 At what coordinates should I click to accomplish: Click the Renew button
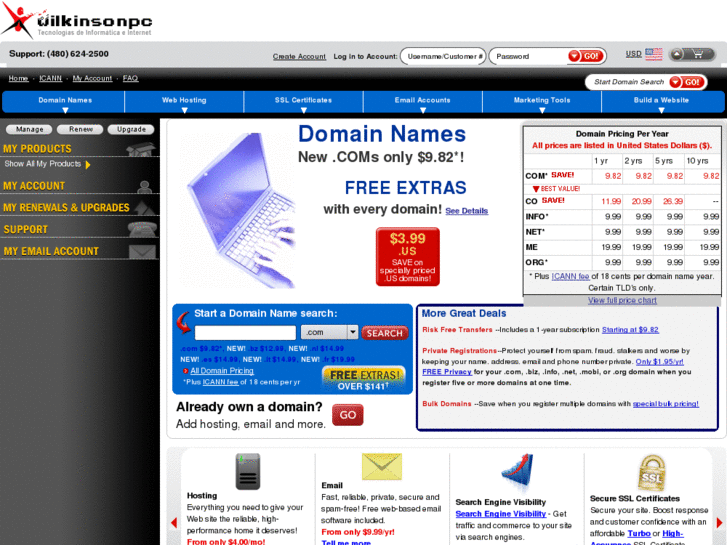click(x=81, y=129)
